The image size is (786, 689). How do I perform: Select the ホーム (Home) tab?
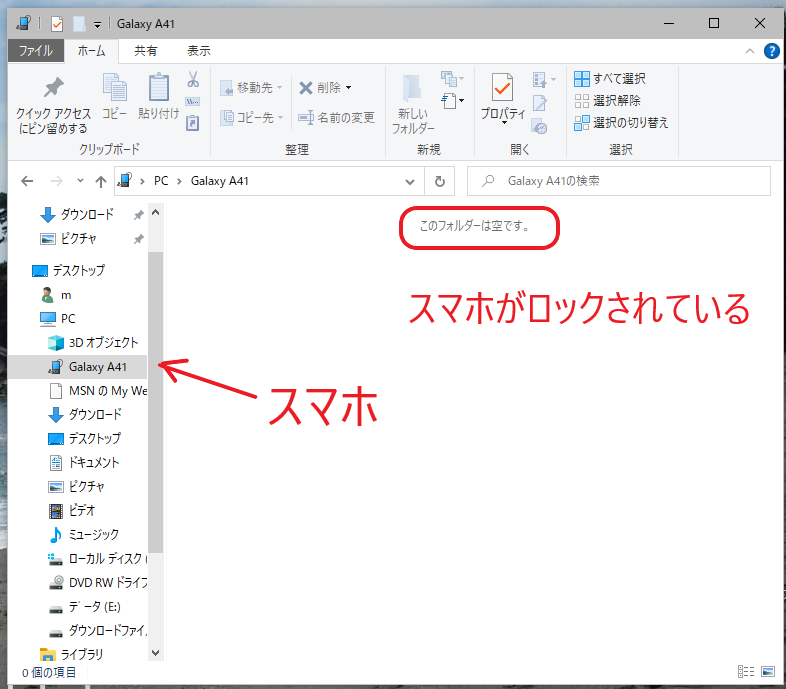coord(92,51)
